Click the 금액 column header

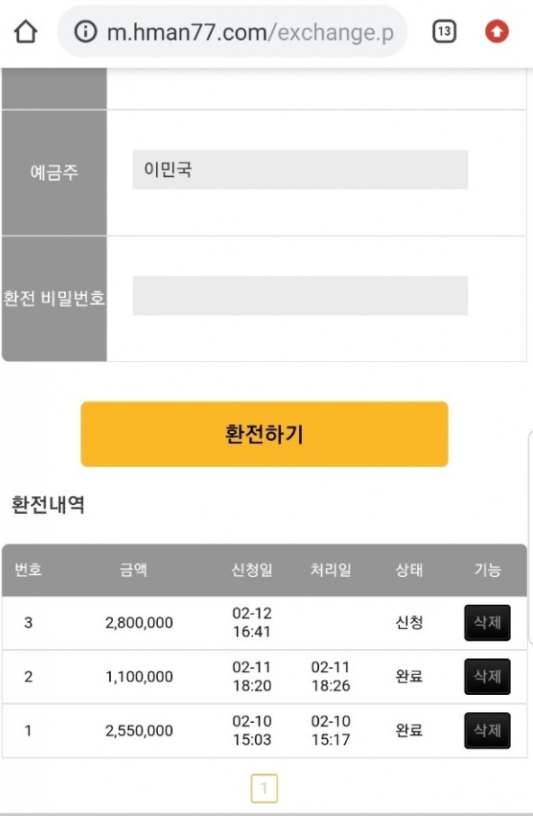point(133,570)
